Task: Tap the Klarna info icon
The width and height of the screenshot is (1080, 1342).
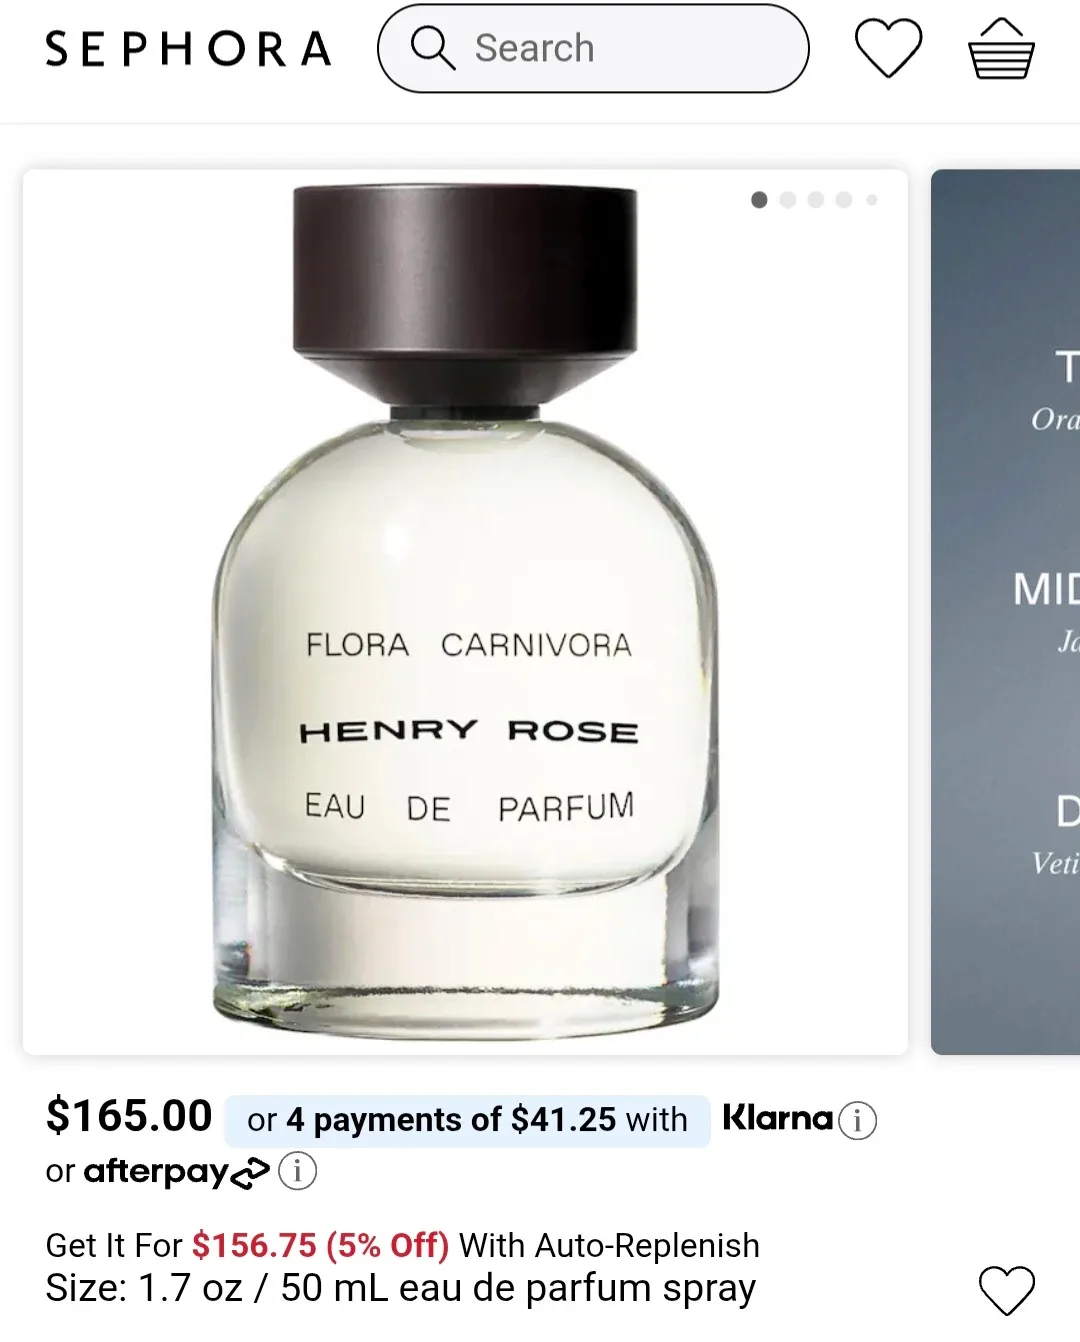Action: [x=857, y=1120]
